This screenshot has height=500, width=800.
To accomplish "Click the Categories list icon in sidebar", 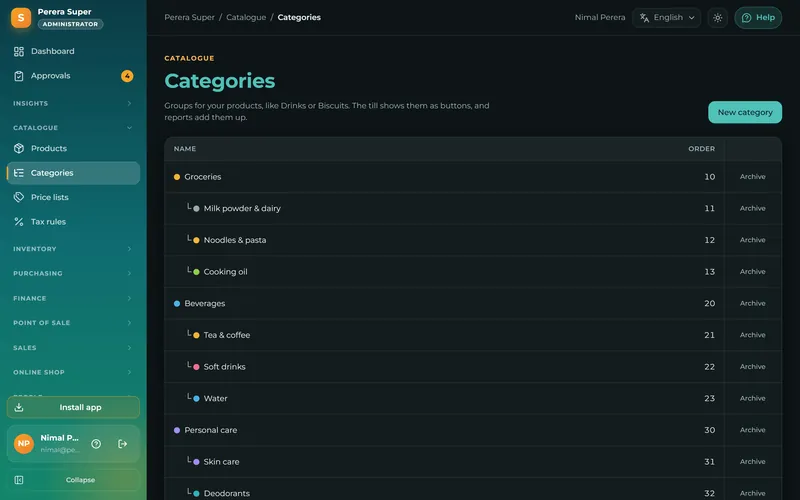I will [19, 173].
